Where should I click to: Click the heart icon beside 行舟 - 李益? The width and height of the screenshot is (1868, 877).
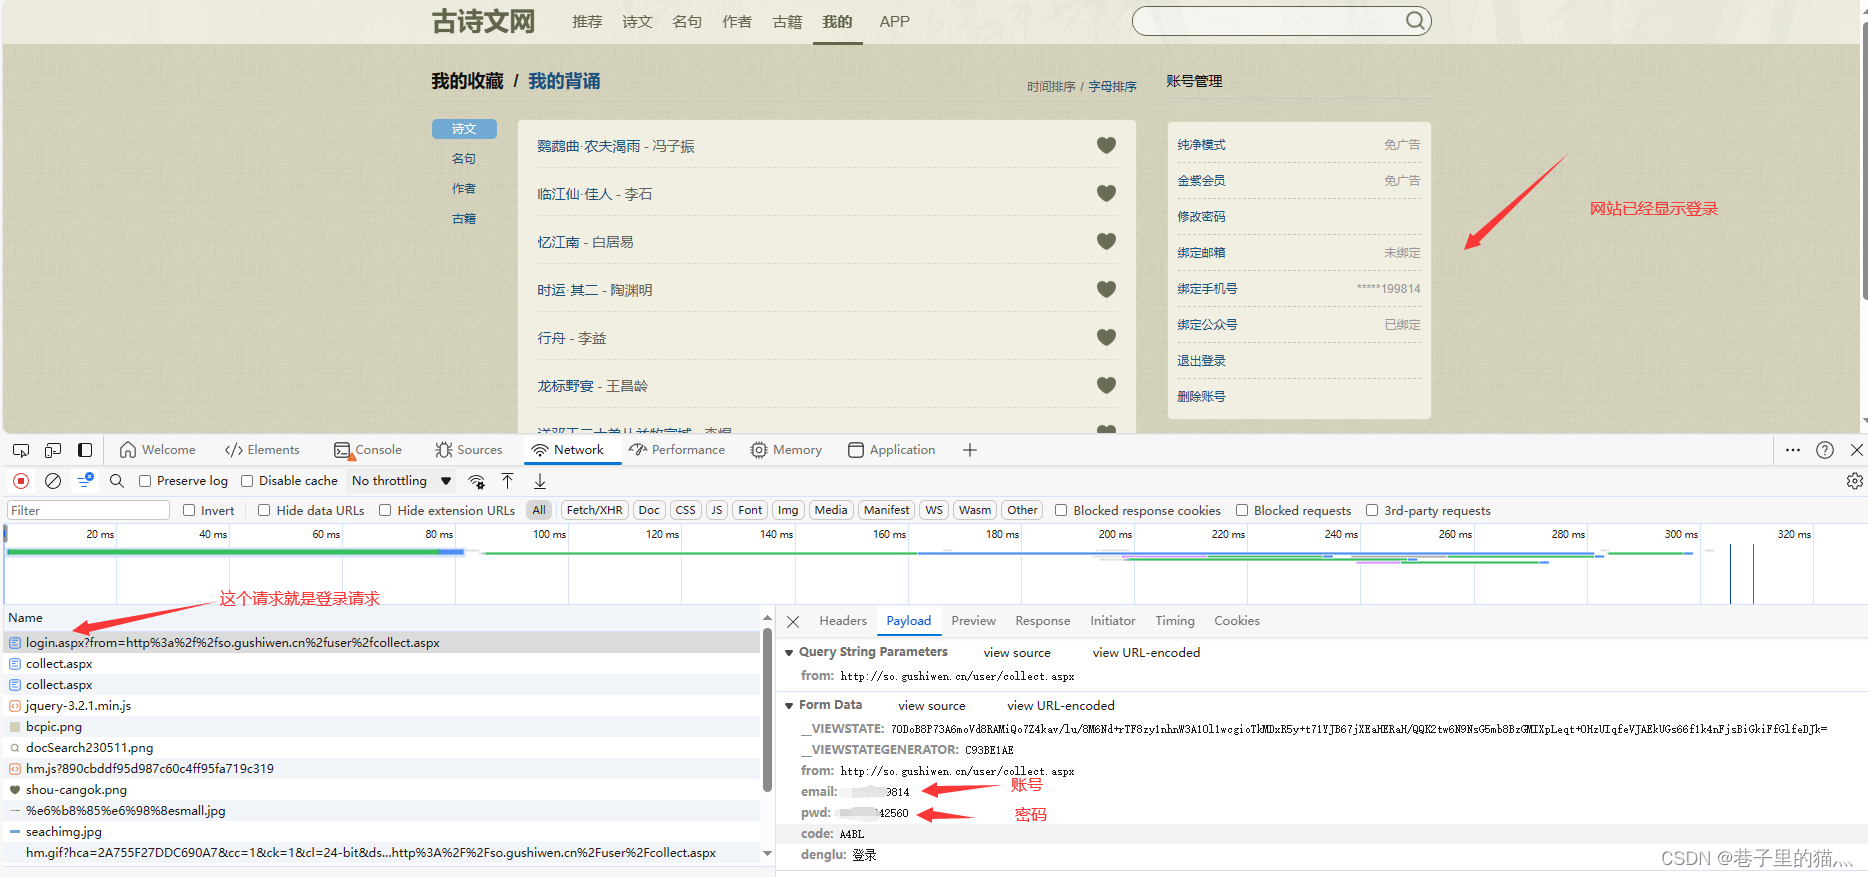point(1106,337)
